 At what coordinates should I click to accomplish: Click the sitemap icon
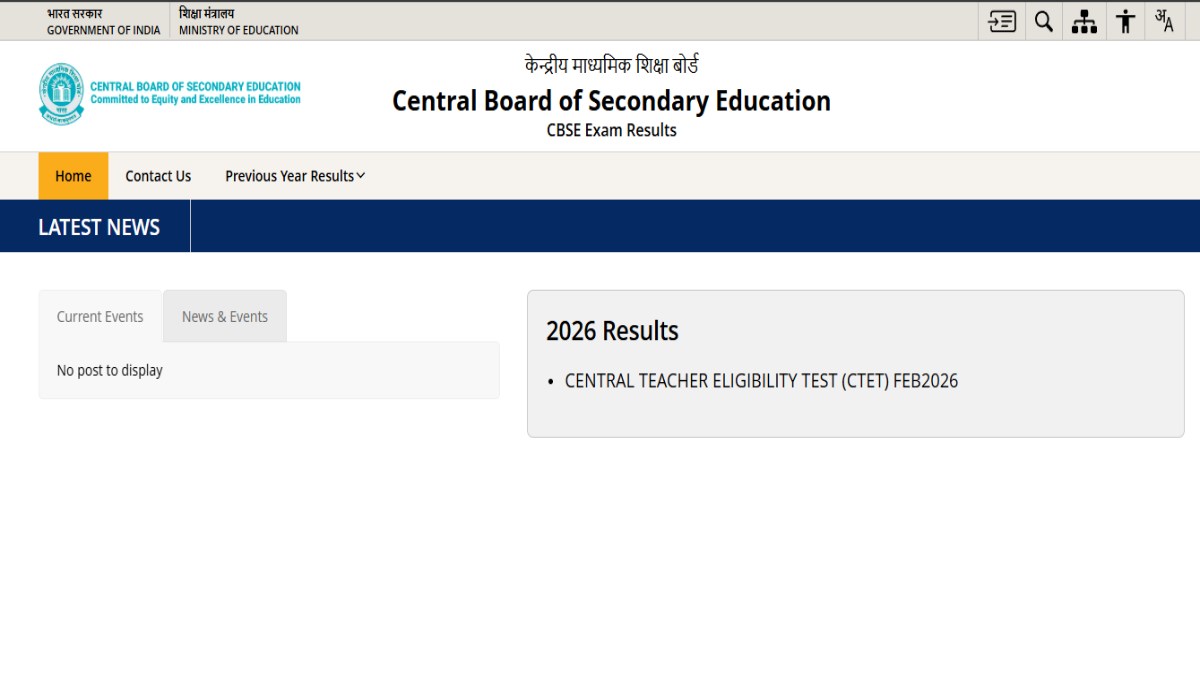[x=1084, y=21]
